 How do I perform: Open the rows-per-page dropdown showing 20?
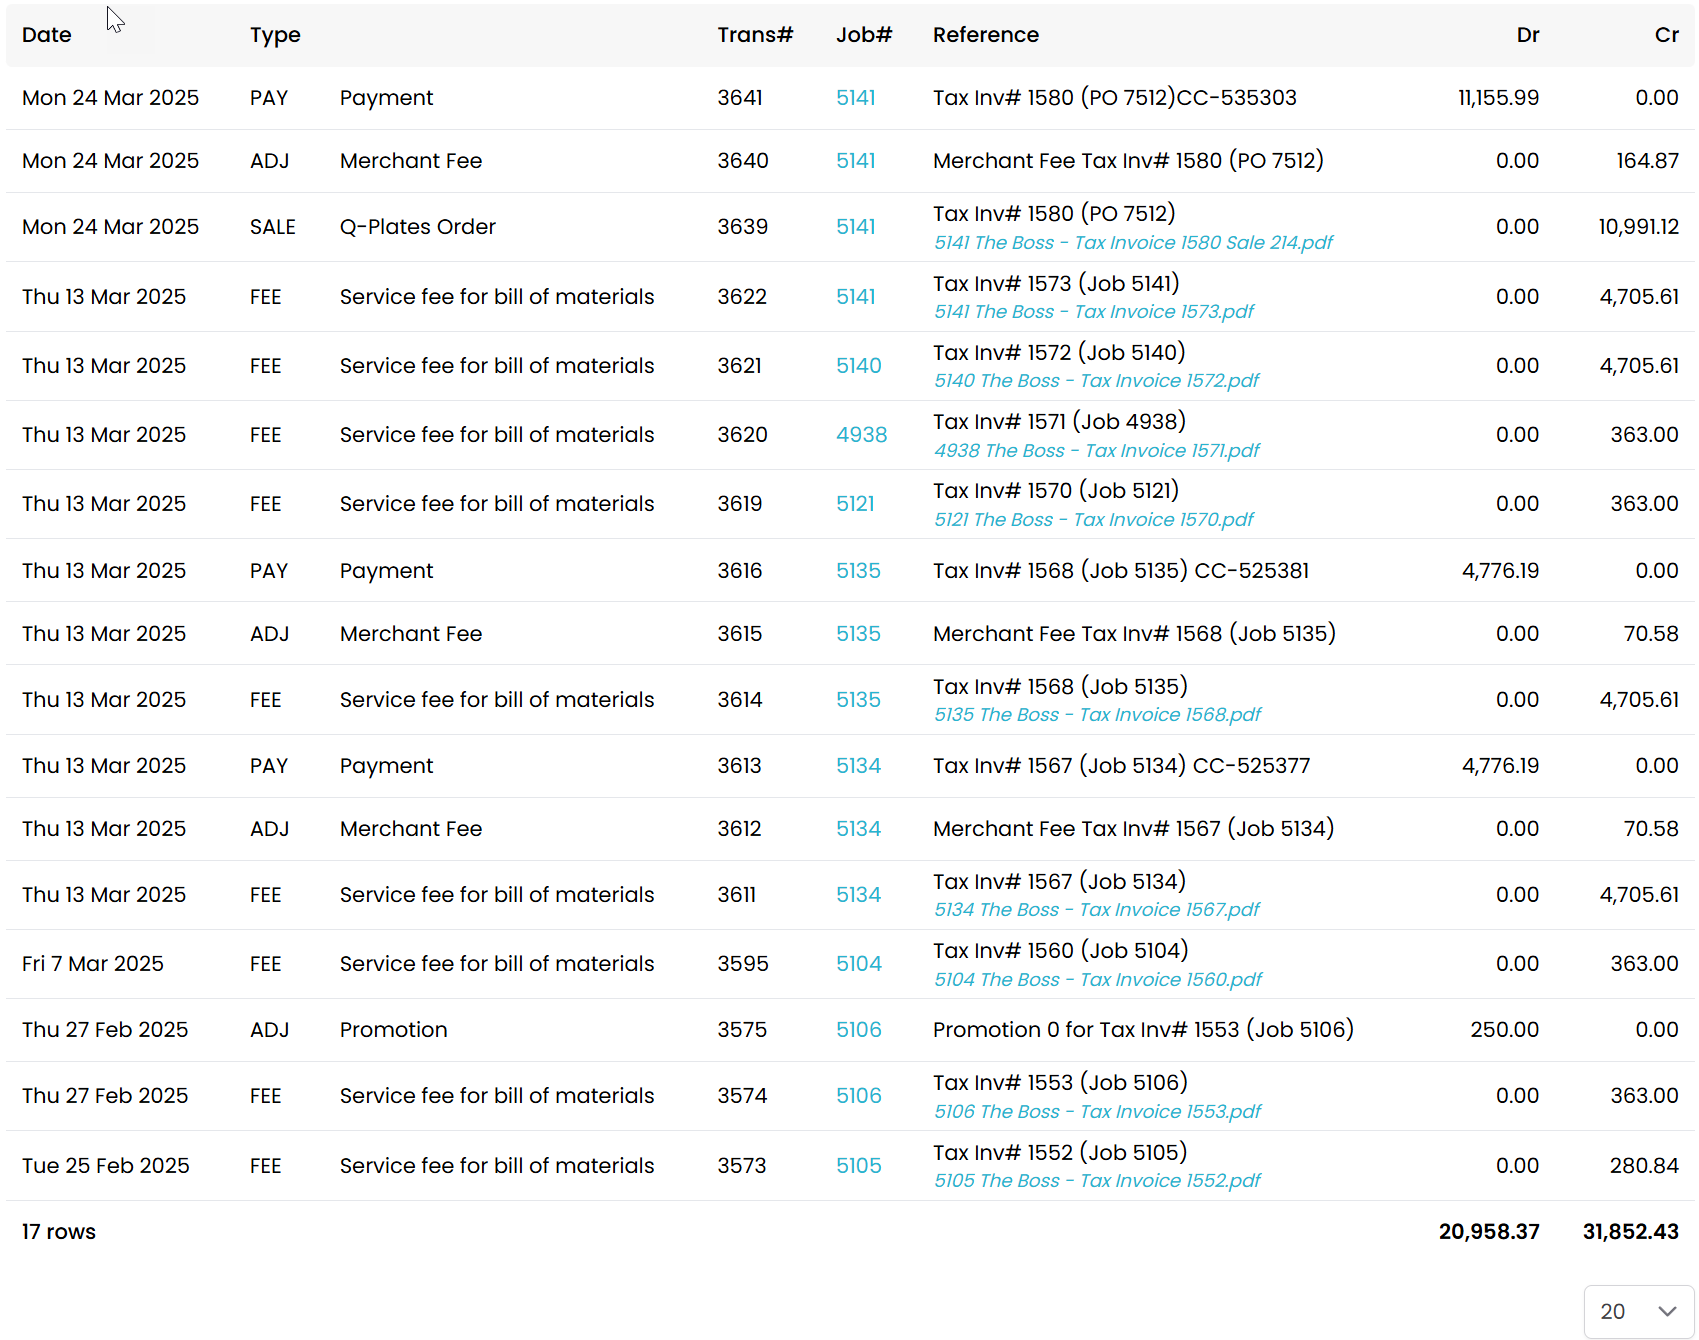tap(1638, 1311)
